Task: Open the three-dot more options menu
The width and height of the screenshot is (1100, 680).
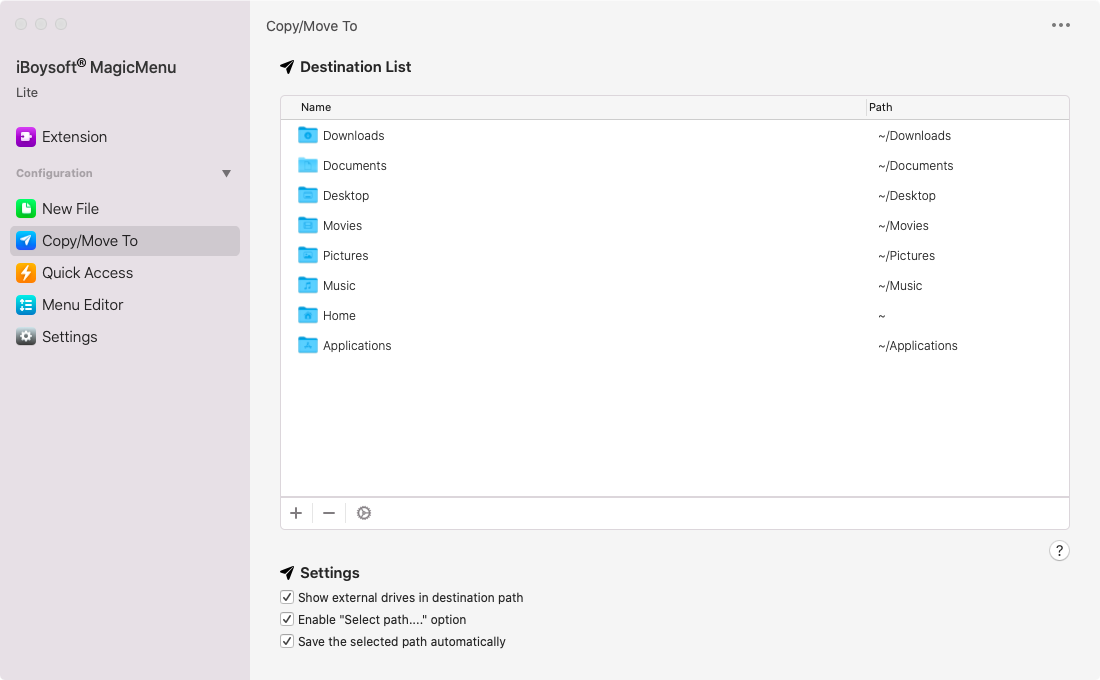Action: 1061,25
